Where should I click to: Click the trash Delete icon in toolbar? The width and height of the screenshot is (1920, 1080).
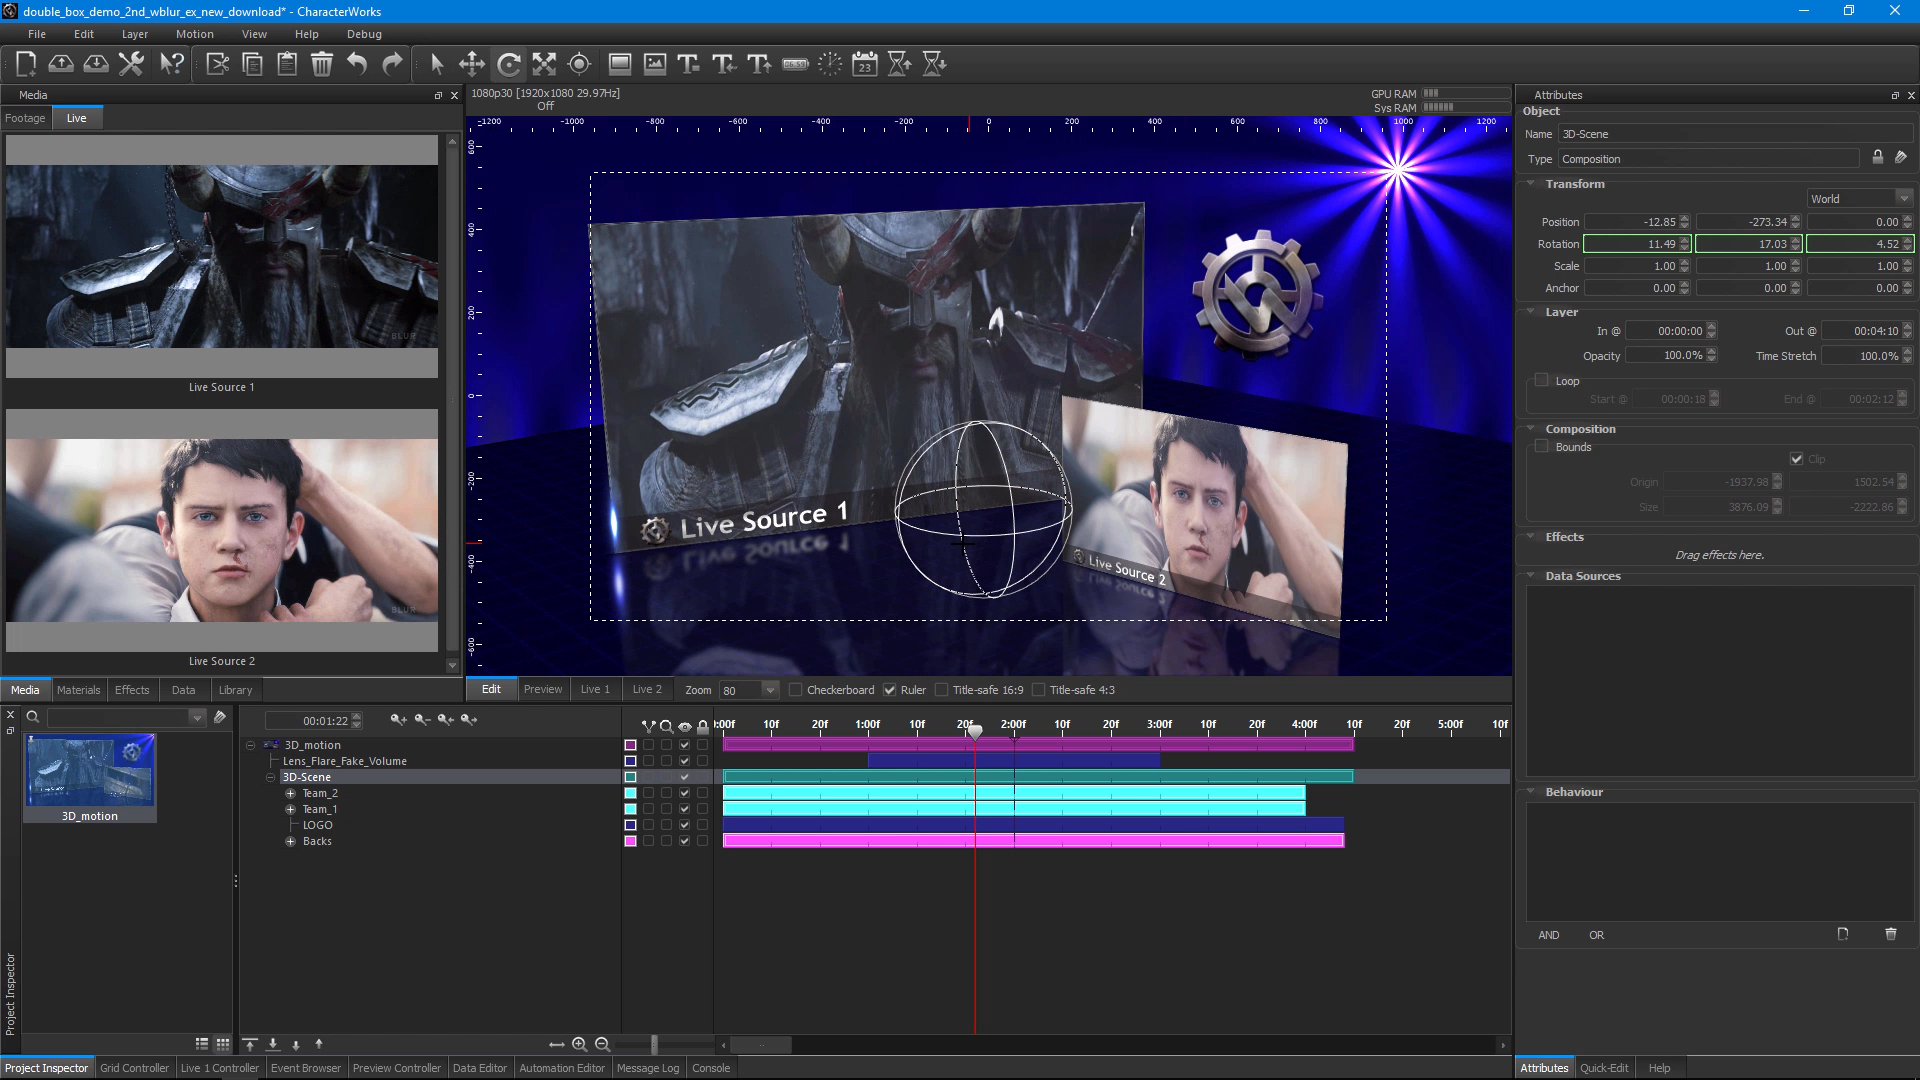point(322,64)
